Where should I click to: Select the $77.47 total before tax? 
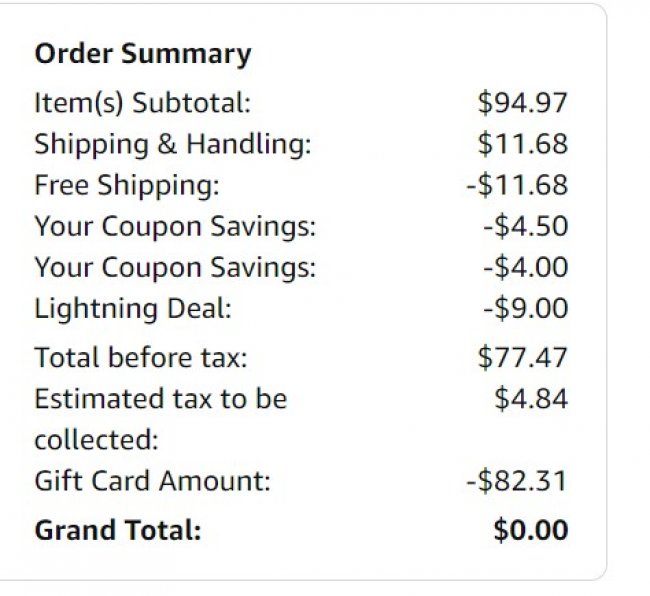click(522, 357)
